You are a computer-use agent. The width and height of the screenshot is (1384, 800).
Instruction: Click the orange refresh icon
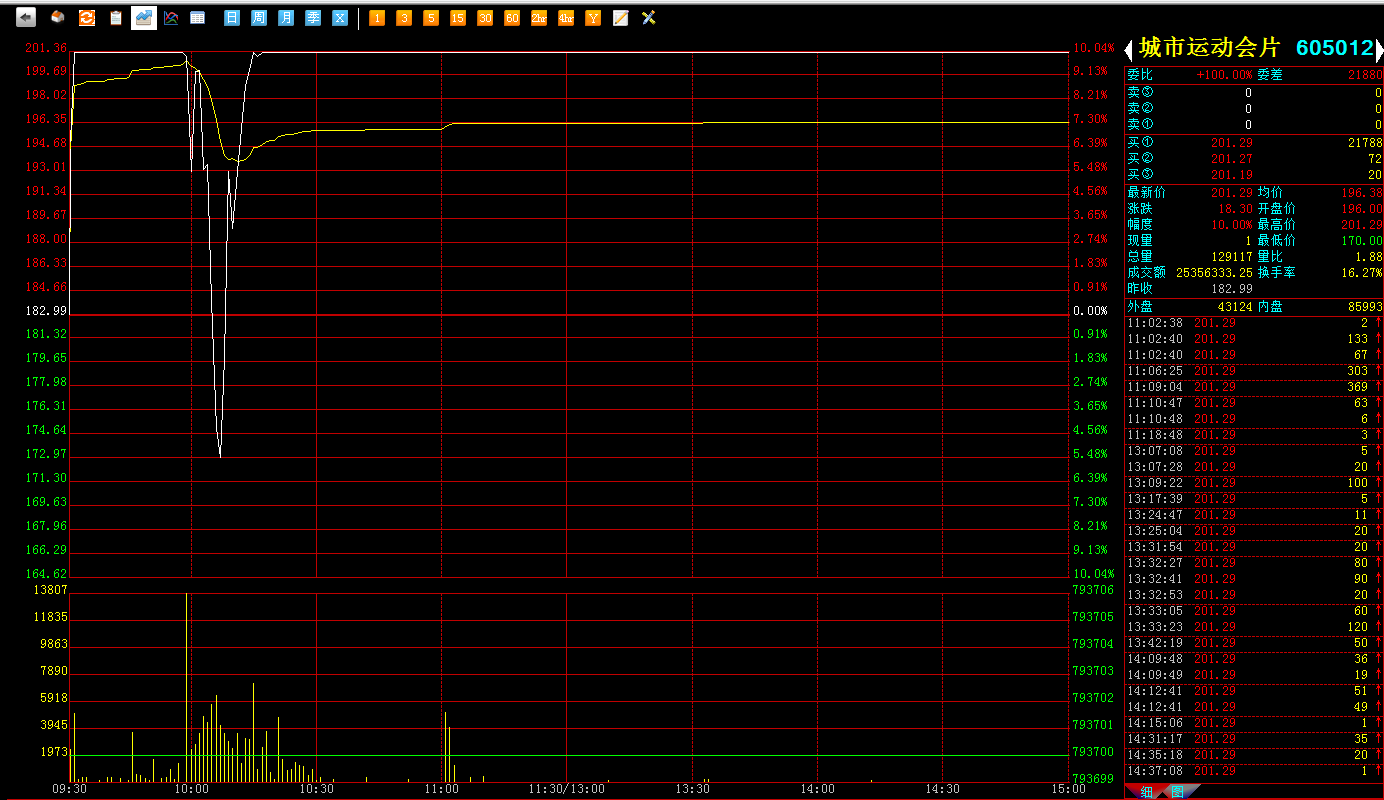click(87, 17)
